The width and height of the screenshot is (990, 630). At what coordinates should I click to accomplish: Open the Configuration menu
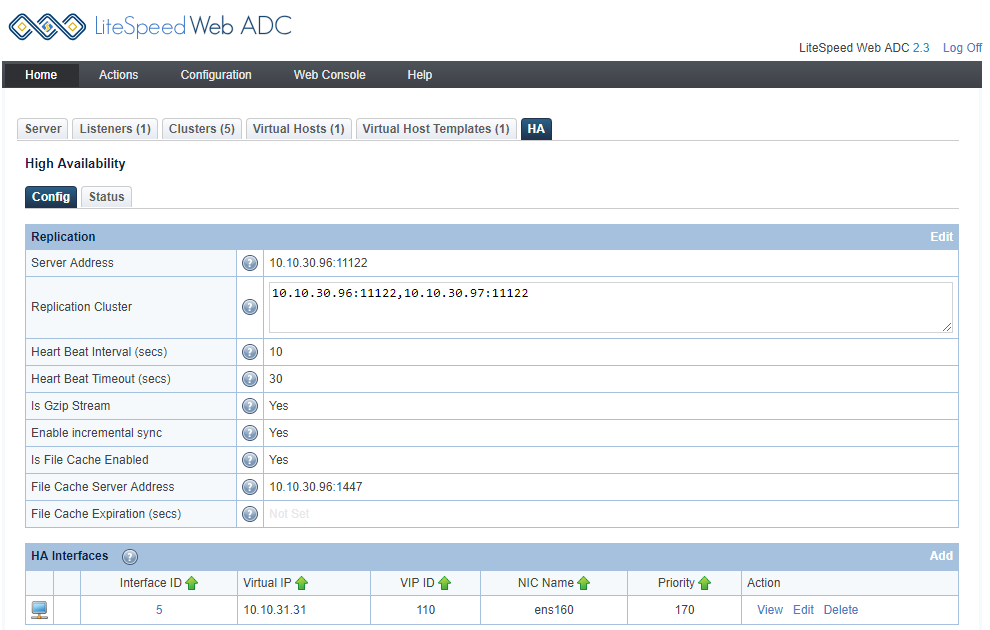click(x=216, y=75)
